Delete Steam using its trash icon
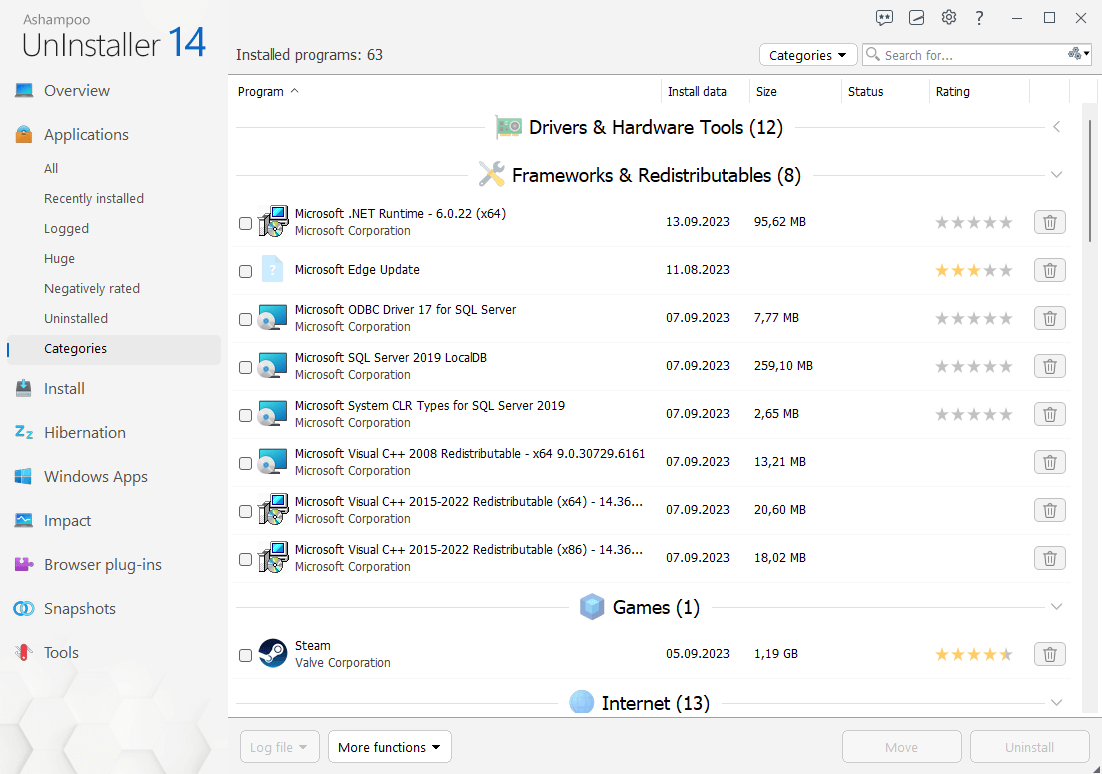 (1049, 654)
